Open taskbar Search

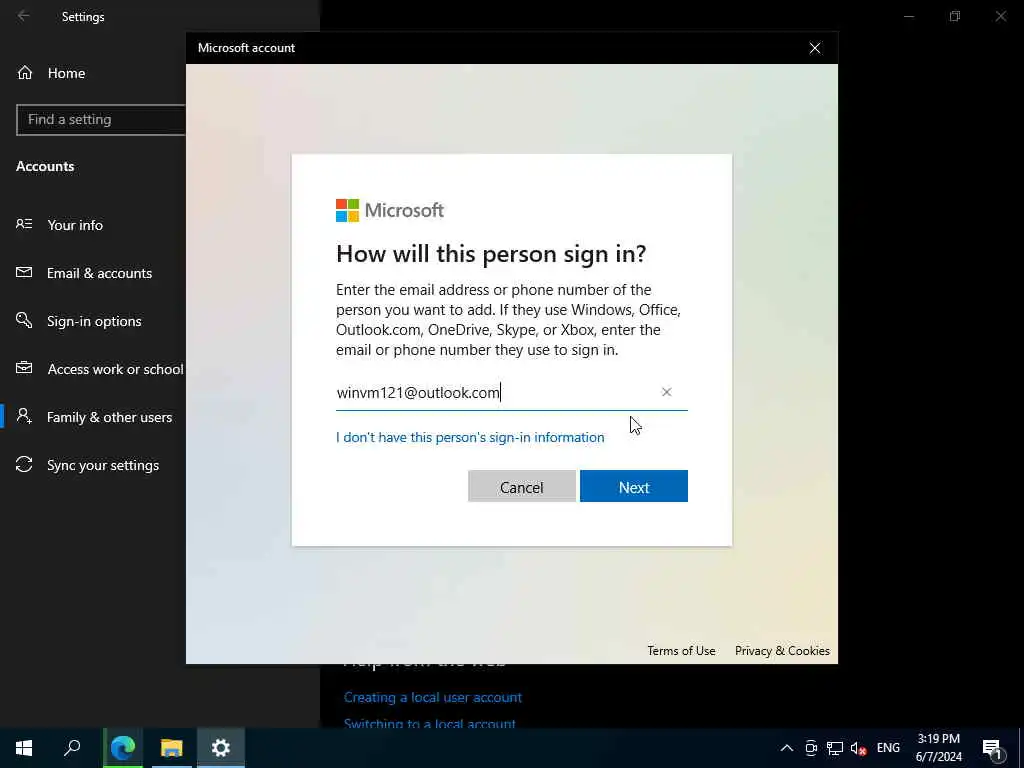pyautogui.click(x=72, y=748)
